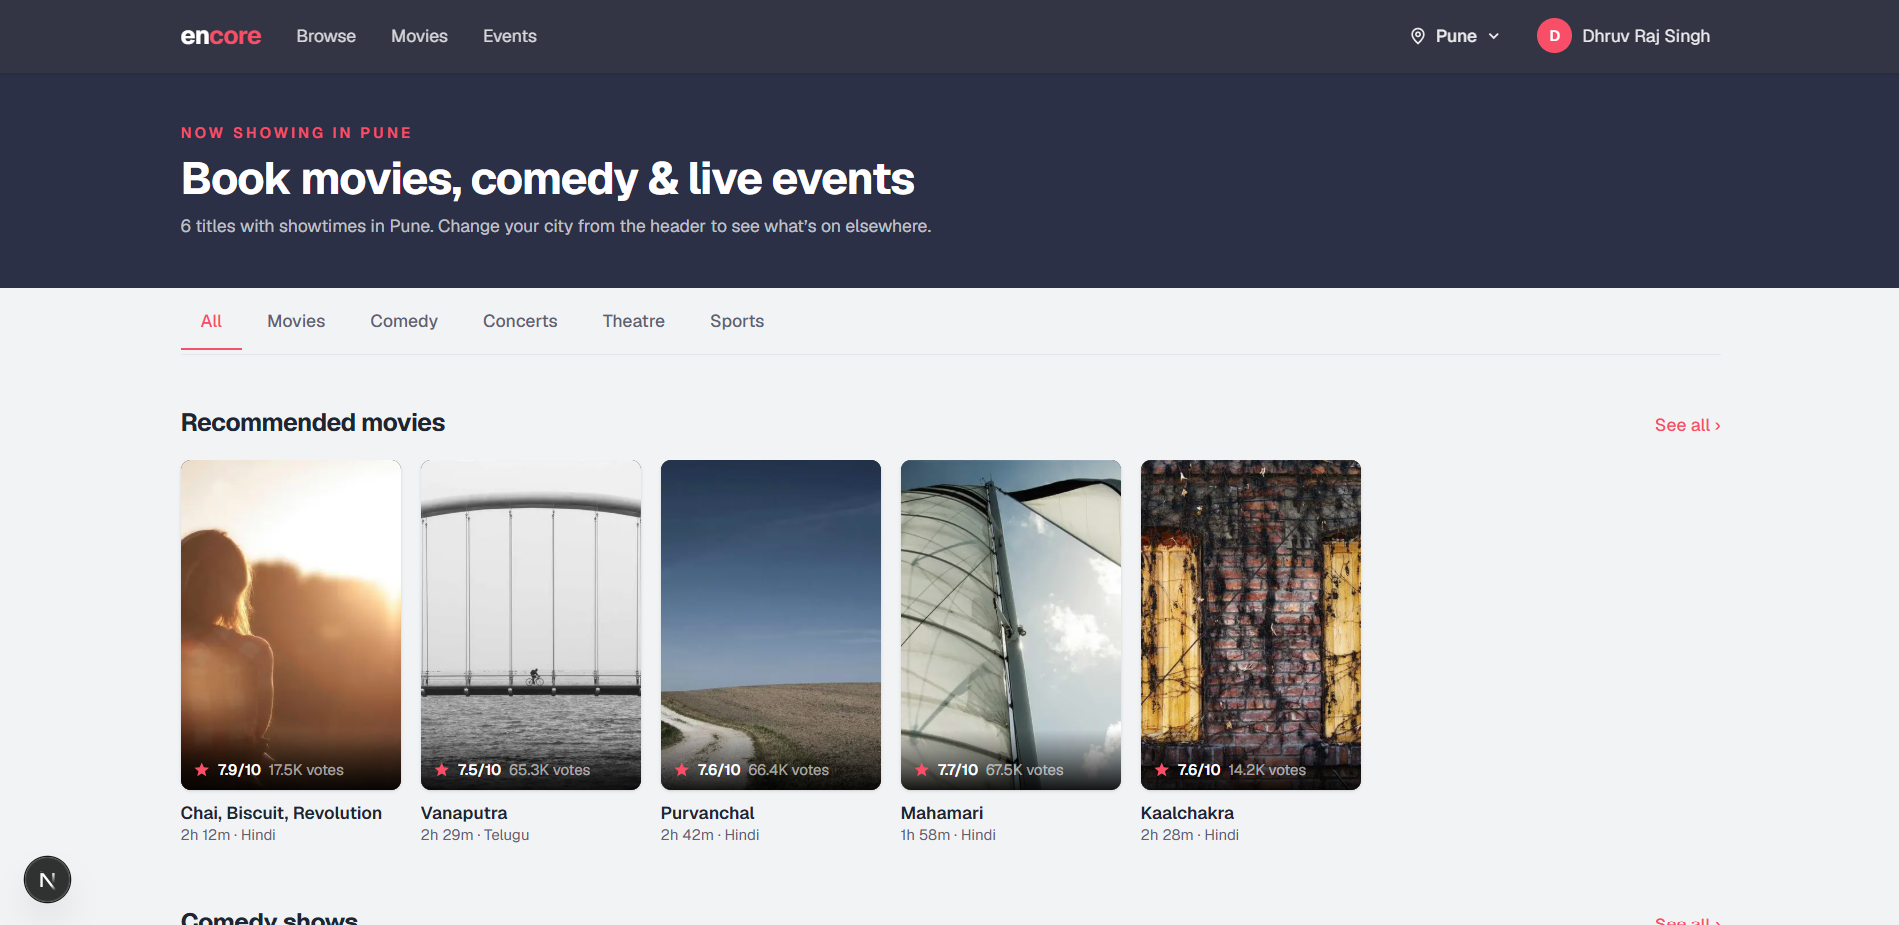Click the '65.3K votes' text
Image resolution: width=1899 pixels, height=925 pixels.
[549, 770]
